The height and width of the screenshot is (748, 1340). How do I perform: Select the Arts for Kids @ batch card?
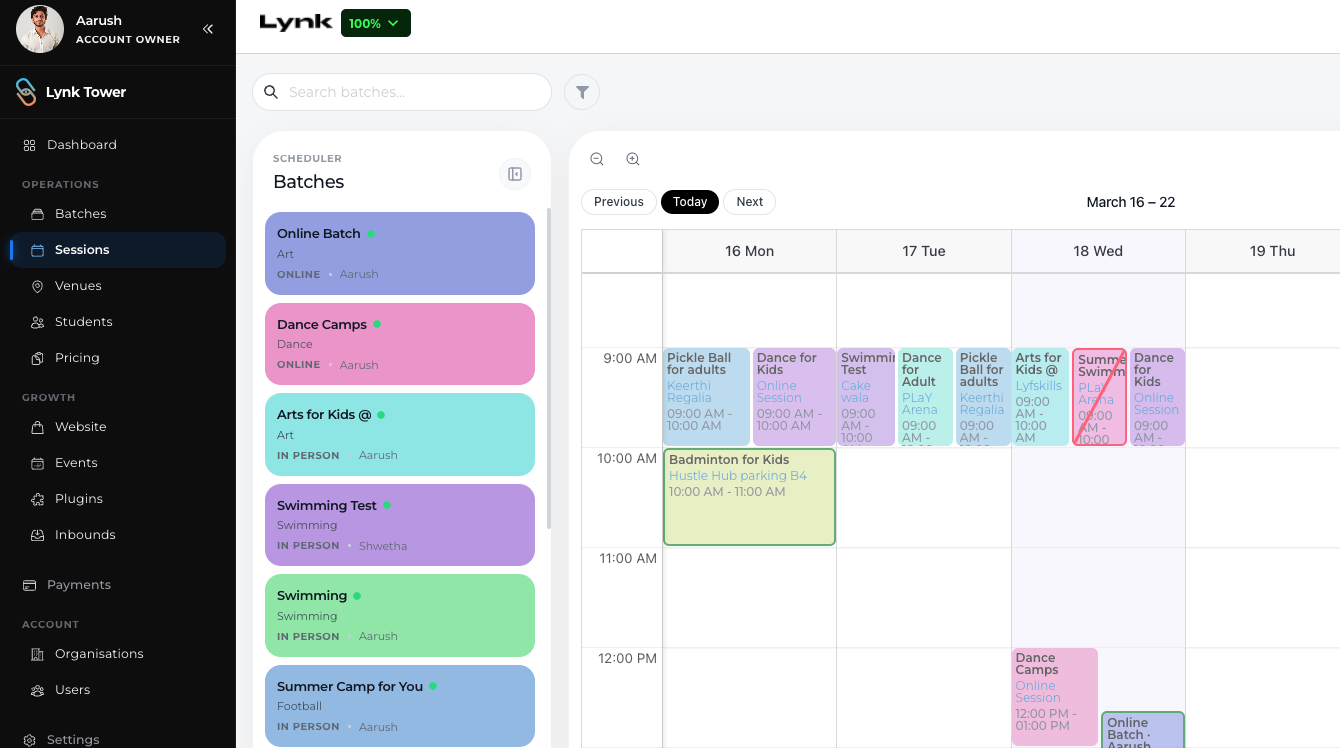pyautogui.click(x=400, y=434)
